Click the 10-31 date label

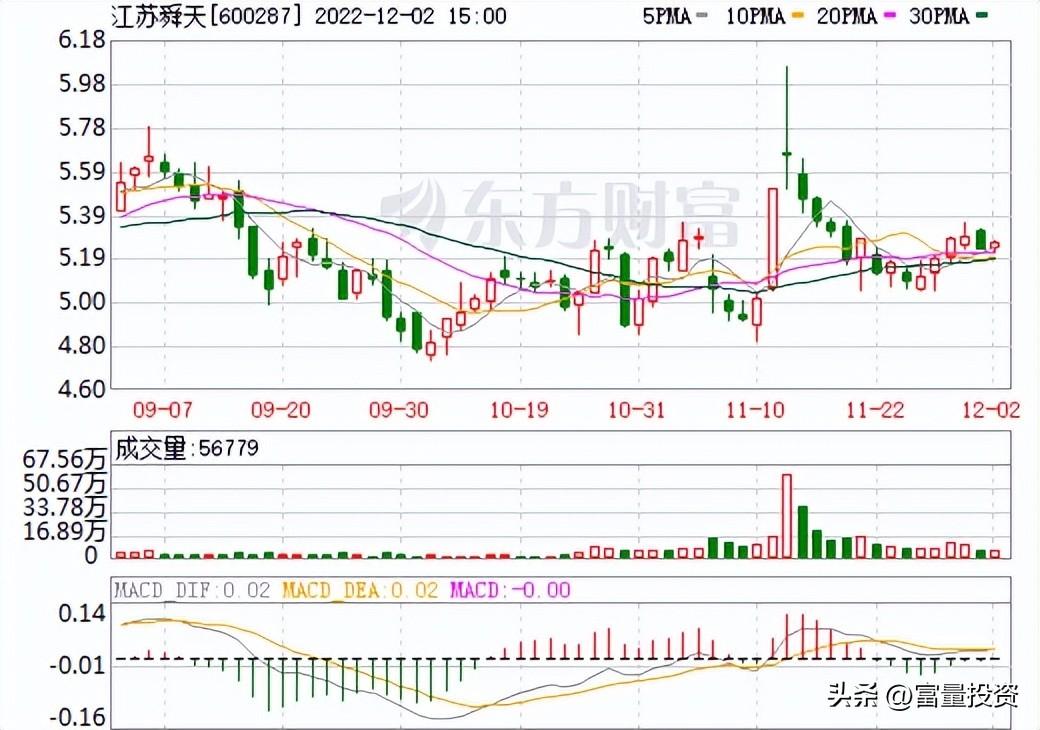636,410
